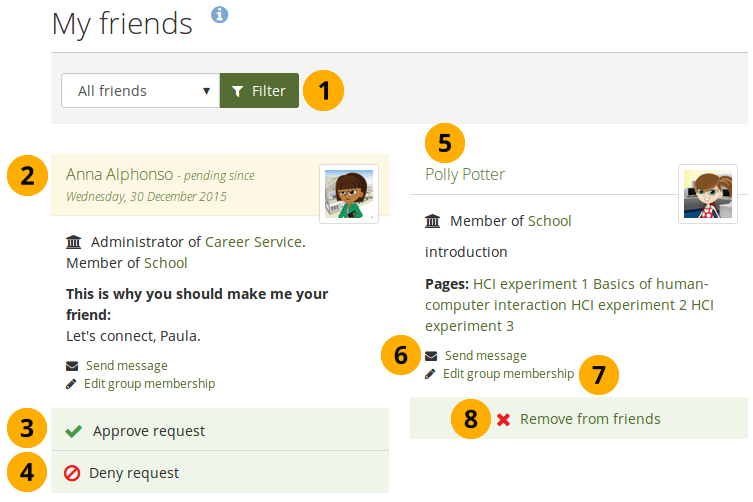Click the pencil icon in Anna's card
Viewport: 753px width, 502px height.
pyautogui.click(x=72, y=384)
